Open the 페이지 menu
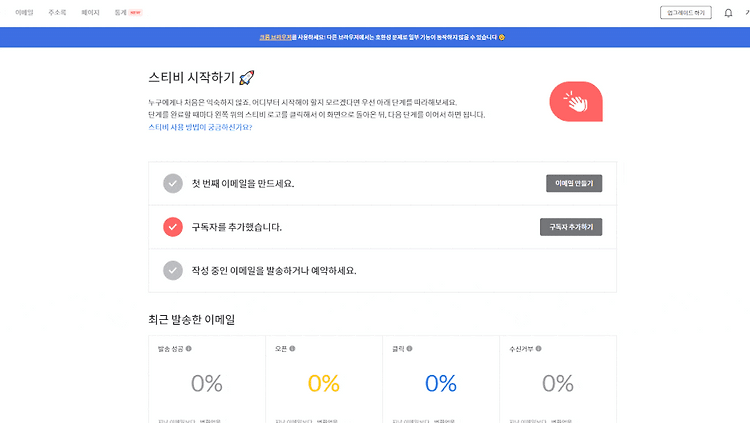Image resolution: width=750 pixels, height=423 pixels. tap(90, 12)
